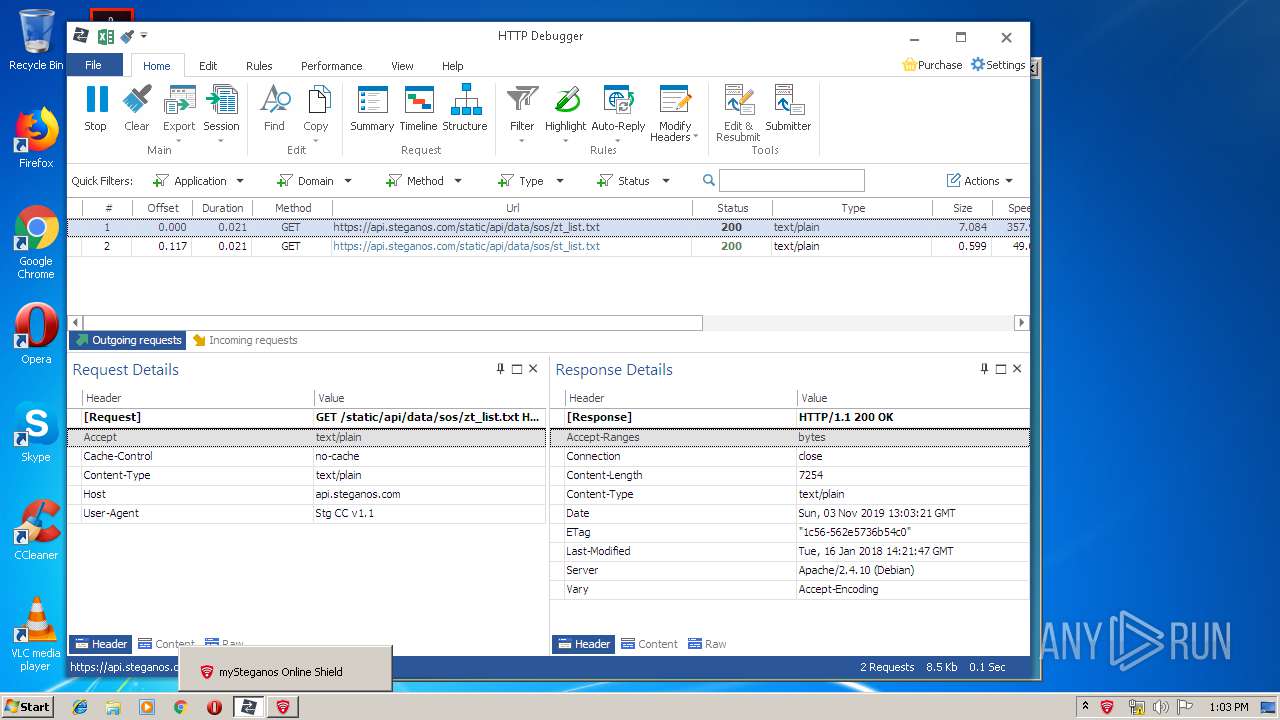Viewport: 1280px width, 720px height.
Task: Open the Status quick filter dropdown
Action: [x=633, y=181]
